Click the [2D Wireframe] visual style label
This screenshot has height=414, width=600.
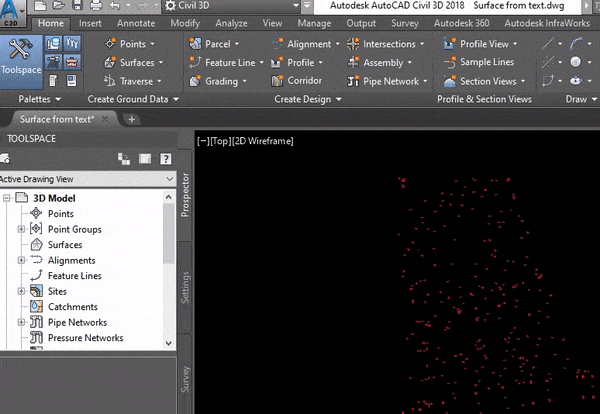[x=262, y=141]
